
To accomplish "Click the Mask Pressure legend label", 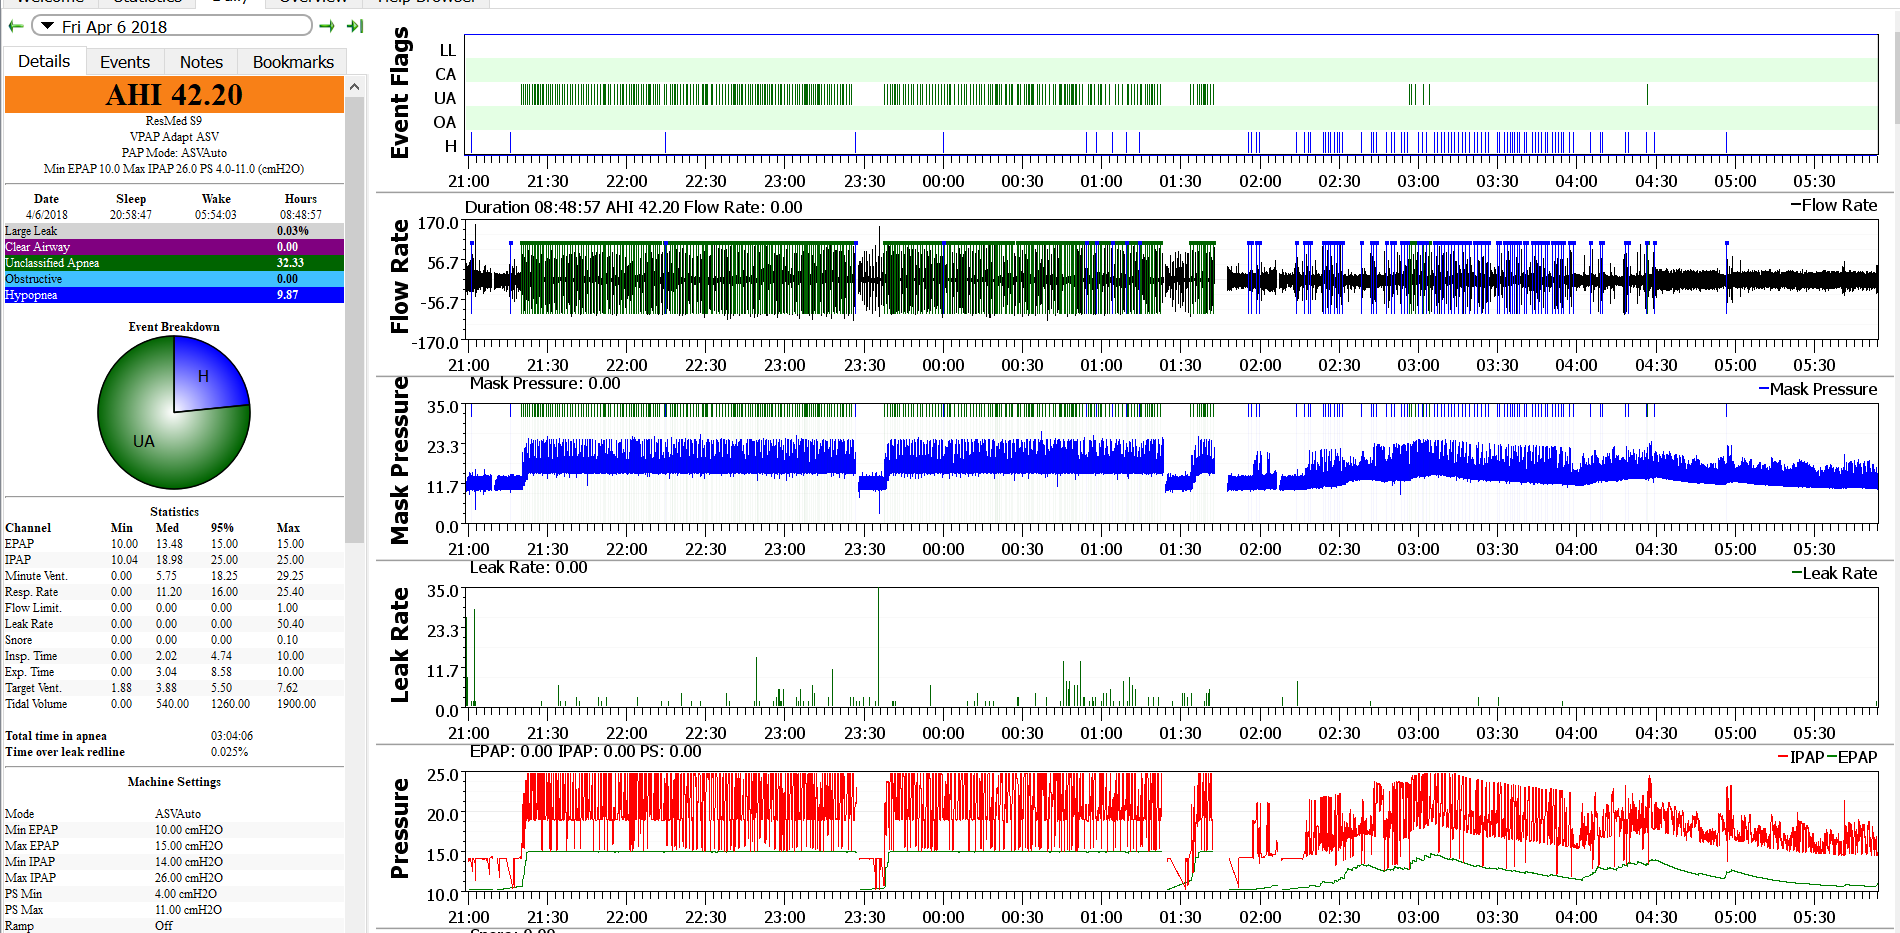I will point(1823,389).
